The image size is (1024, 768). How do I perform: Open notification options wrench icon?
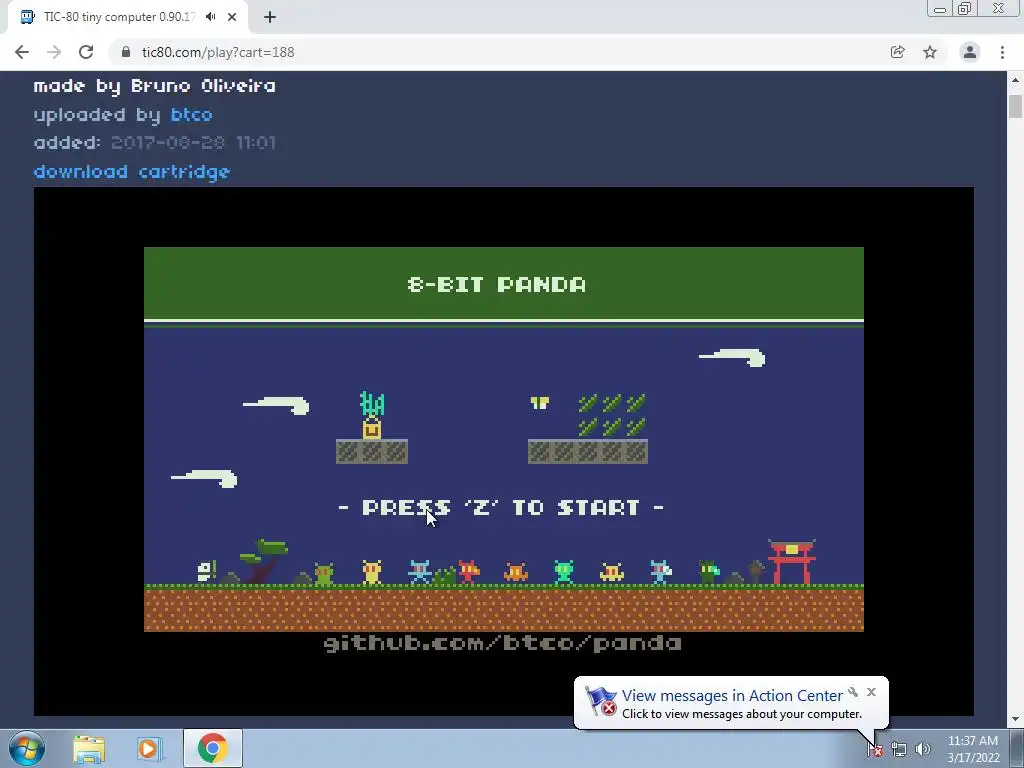pyautogui.click(x=853, y=692)
